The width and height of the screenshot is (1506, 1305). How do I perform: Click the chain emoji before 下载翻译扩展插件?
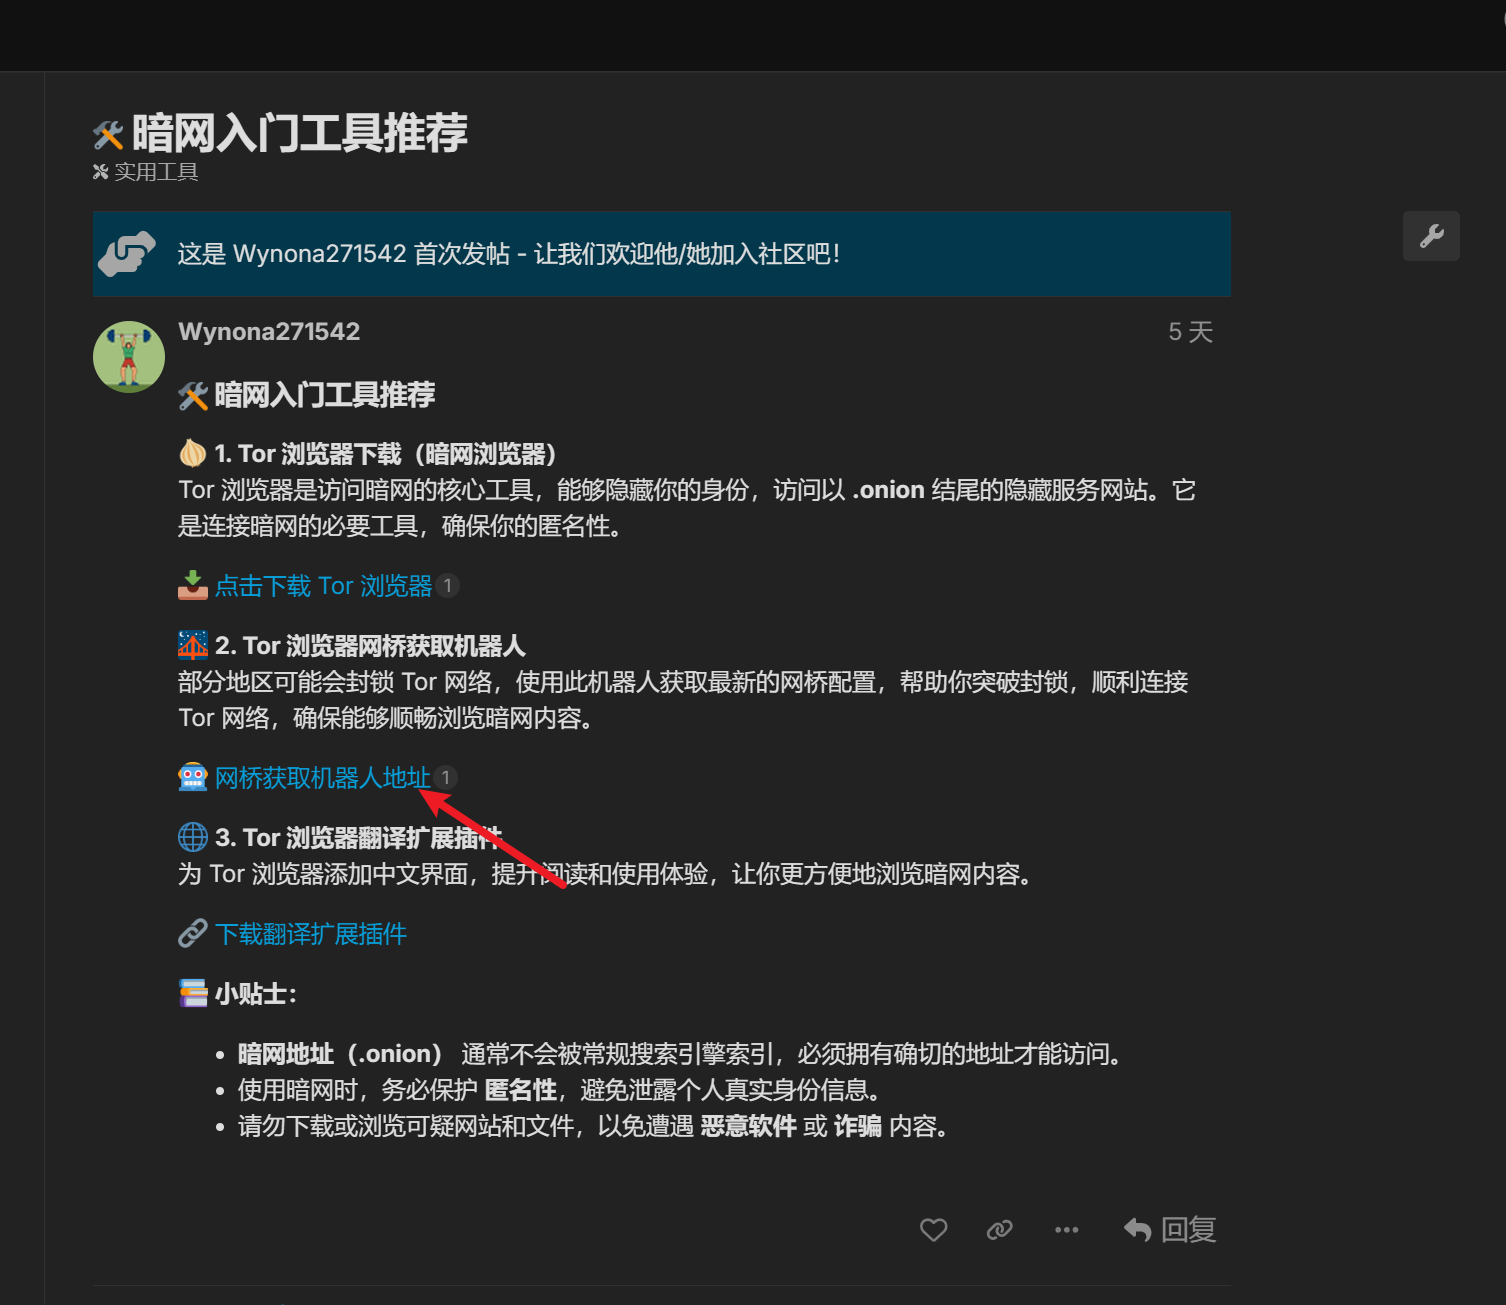tap(193, 933)
